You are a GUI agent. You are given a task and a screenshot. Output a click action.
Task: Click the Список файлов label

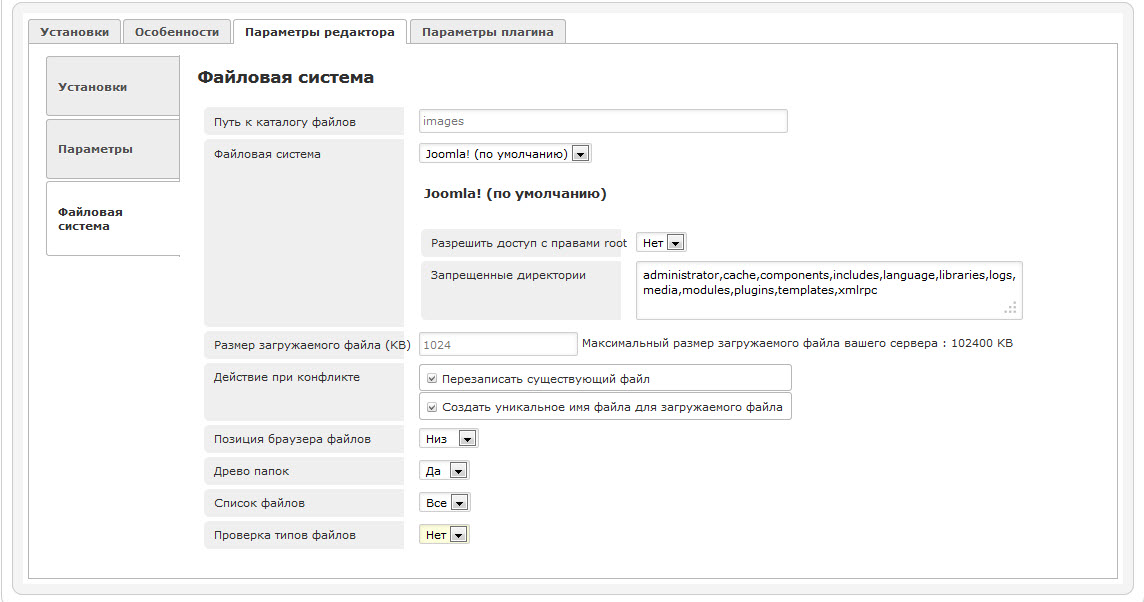coord(259,503)
